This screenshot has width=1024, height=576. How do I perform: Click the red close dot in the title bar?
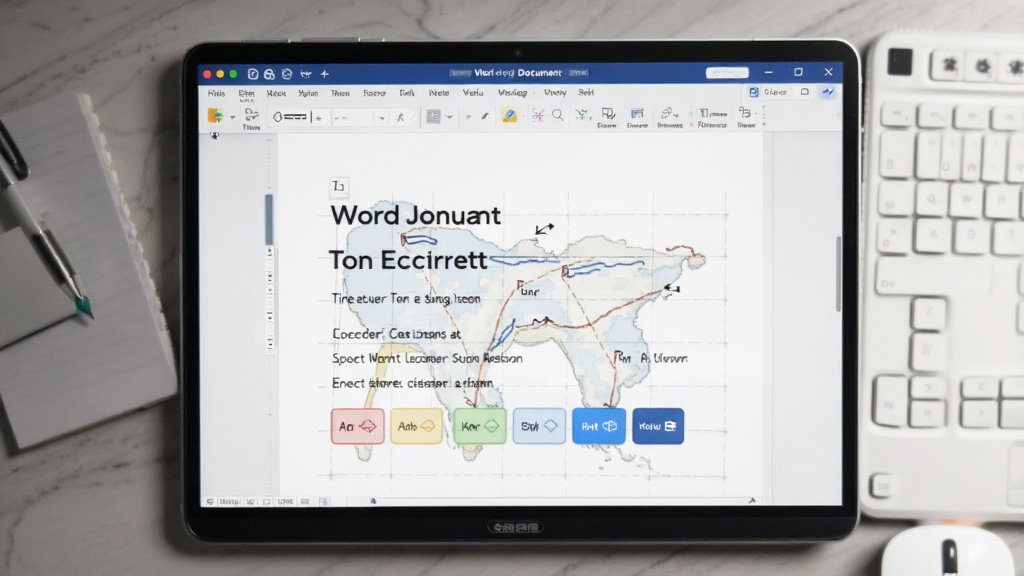(x=207, y=74)
